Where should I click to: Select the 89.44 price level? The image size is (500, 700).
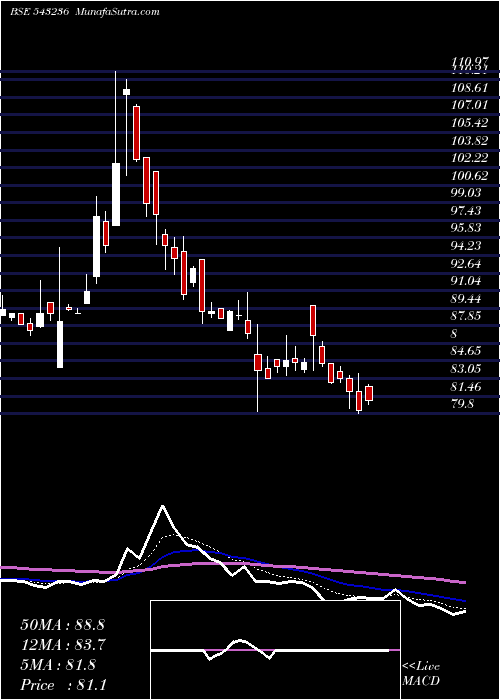tap(466, 298)
